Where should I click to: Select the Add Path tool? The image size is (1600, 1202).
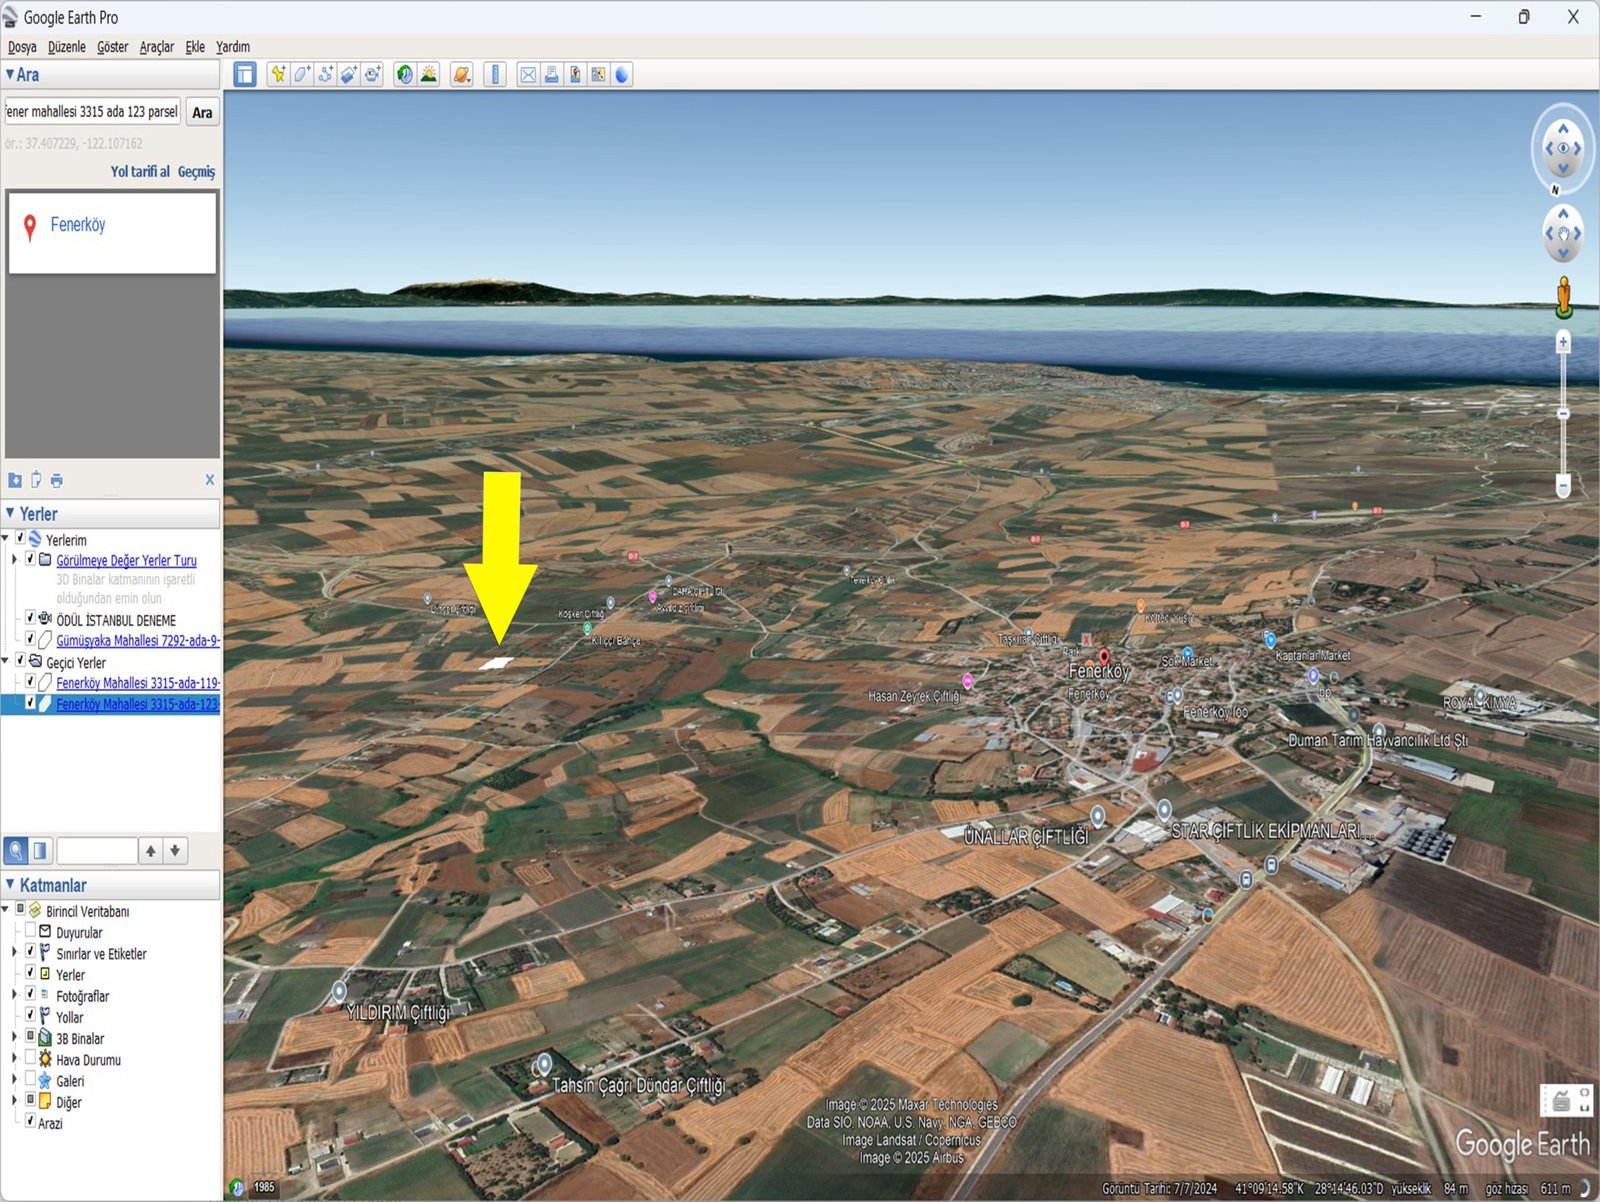326,75
